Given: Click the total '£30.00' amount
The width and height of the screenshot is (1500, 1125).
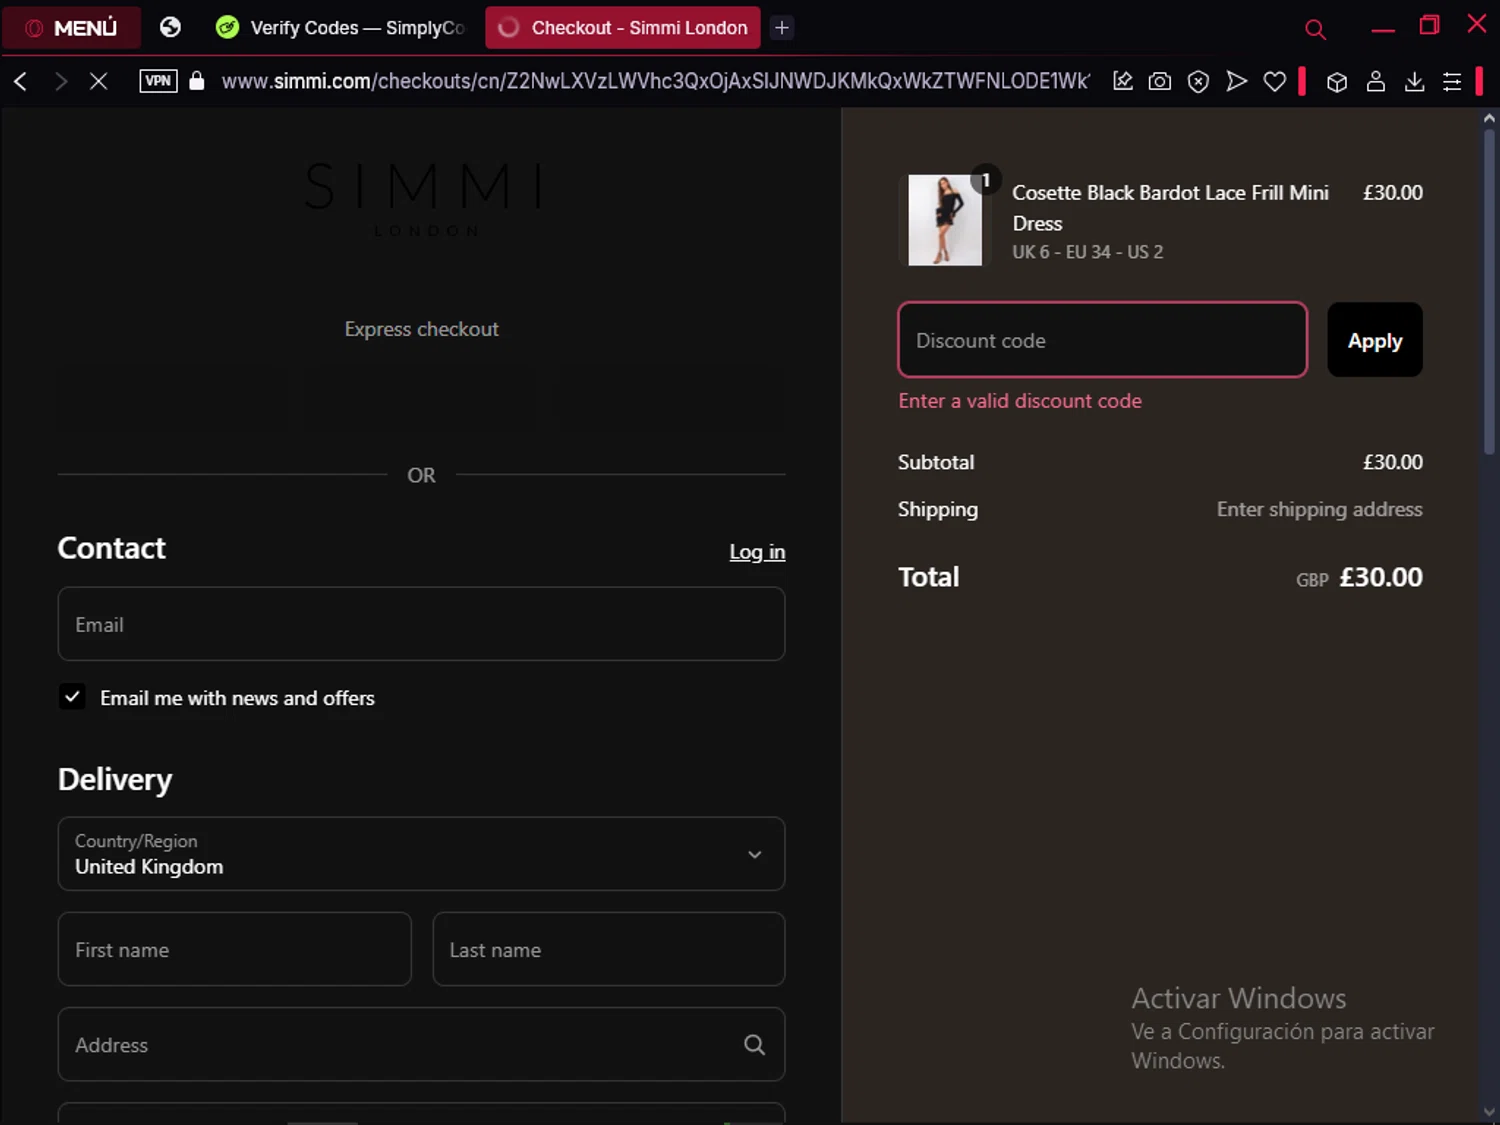Looking at the screenshot, I should (1380, 577).
